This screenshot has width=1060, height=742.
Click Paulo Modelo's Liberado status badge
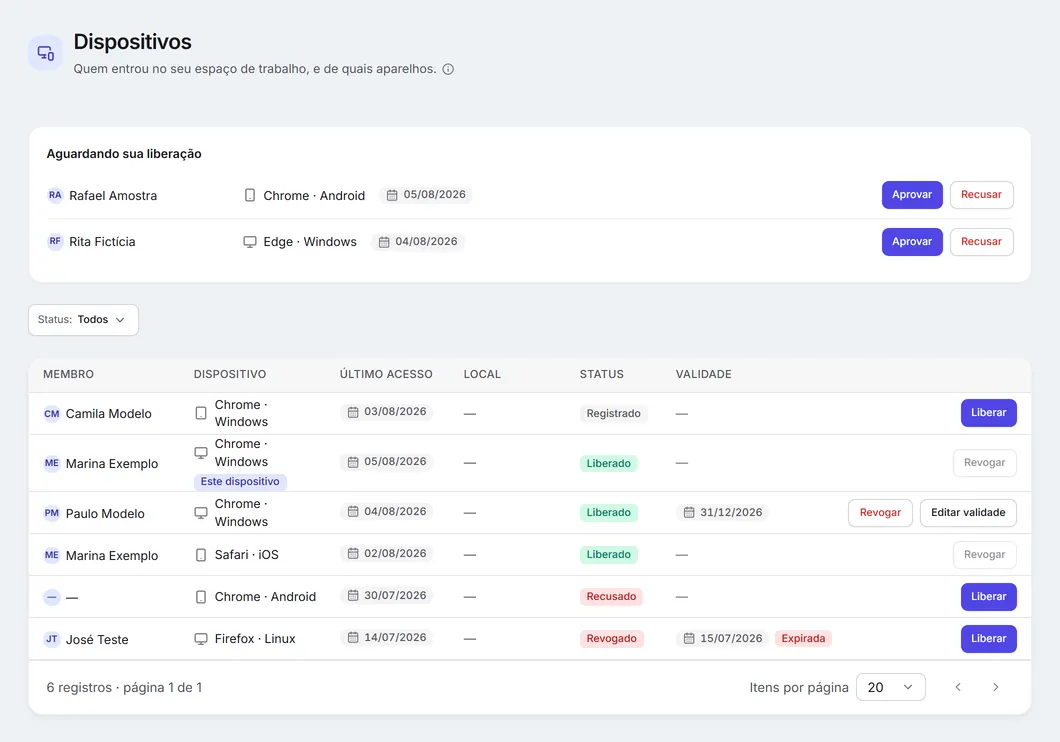point(608,513)
